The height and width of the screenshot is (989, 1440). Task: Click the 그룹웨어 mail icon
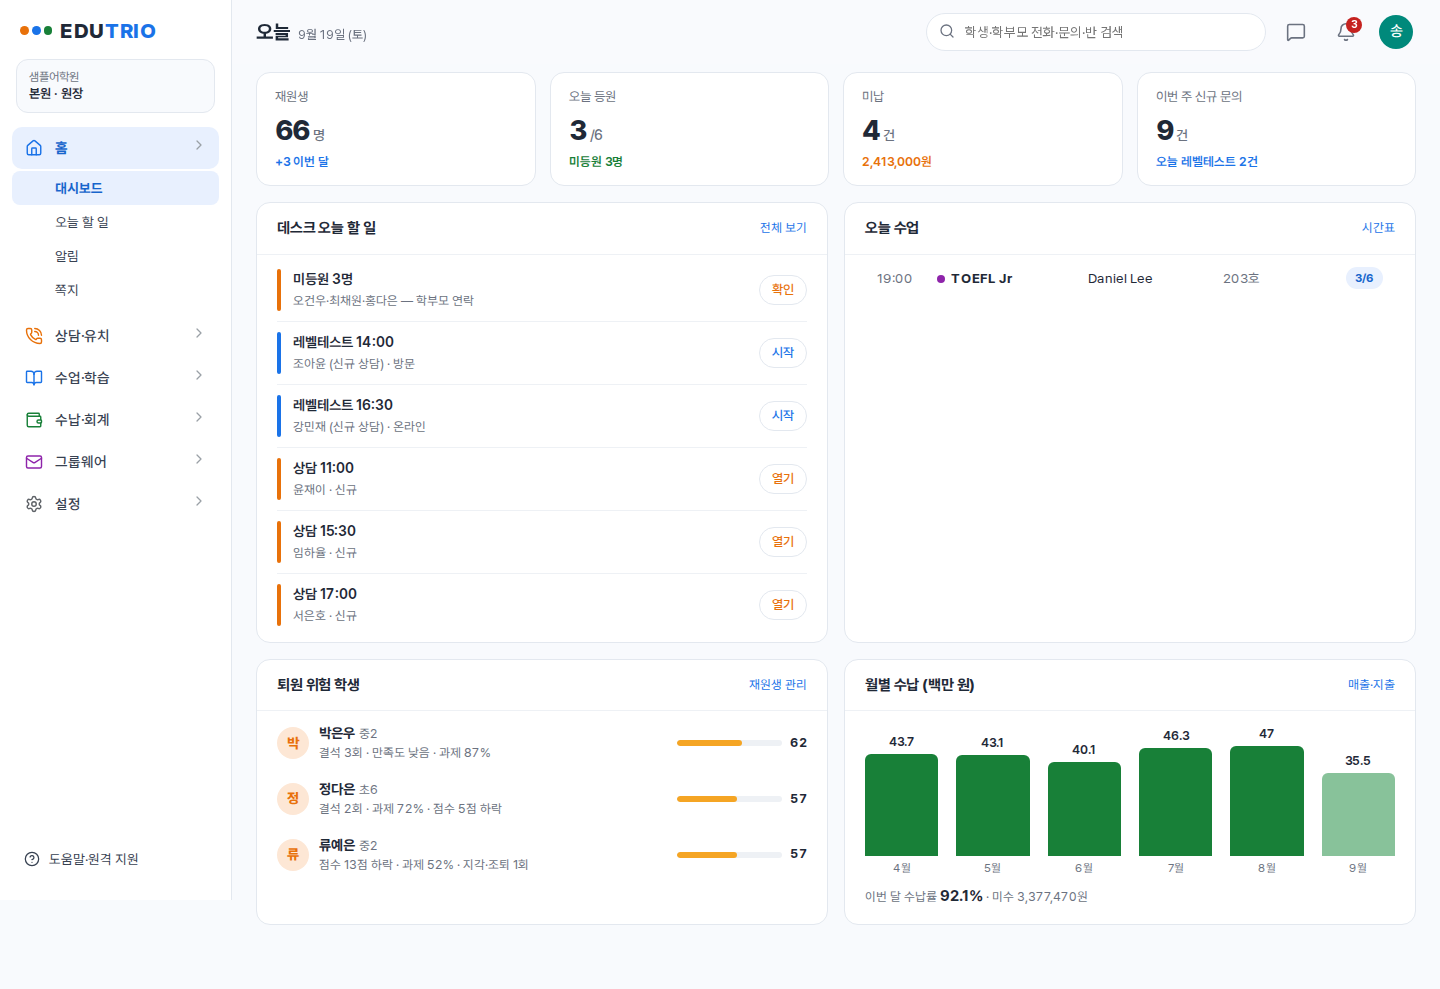tap(34, 462)
